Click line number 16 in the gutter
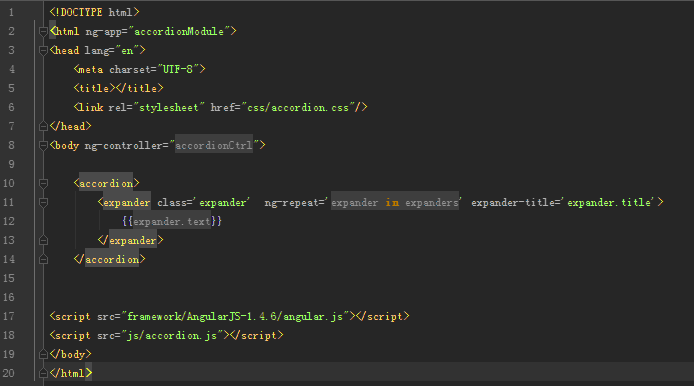694x386 pixels. tap(9, 297)
